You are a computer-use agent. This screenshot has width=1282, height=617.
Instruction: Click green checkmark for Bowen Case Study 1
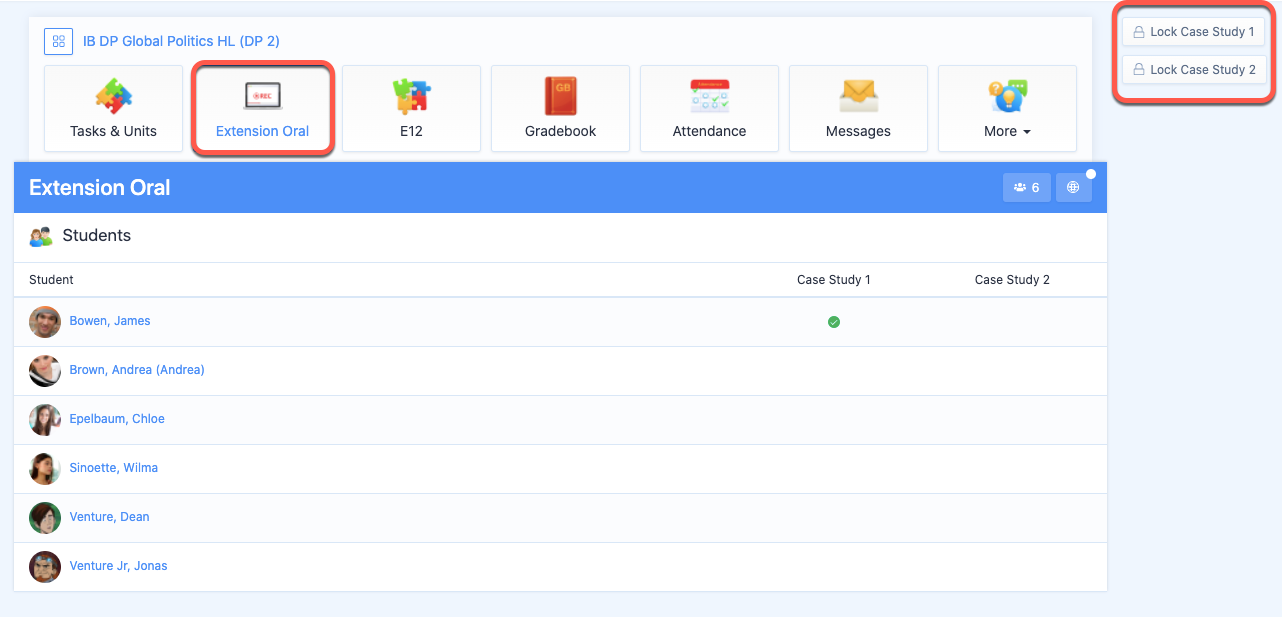[834, 322]
